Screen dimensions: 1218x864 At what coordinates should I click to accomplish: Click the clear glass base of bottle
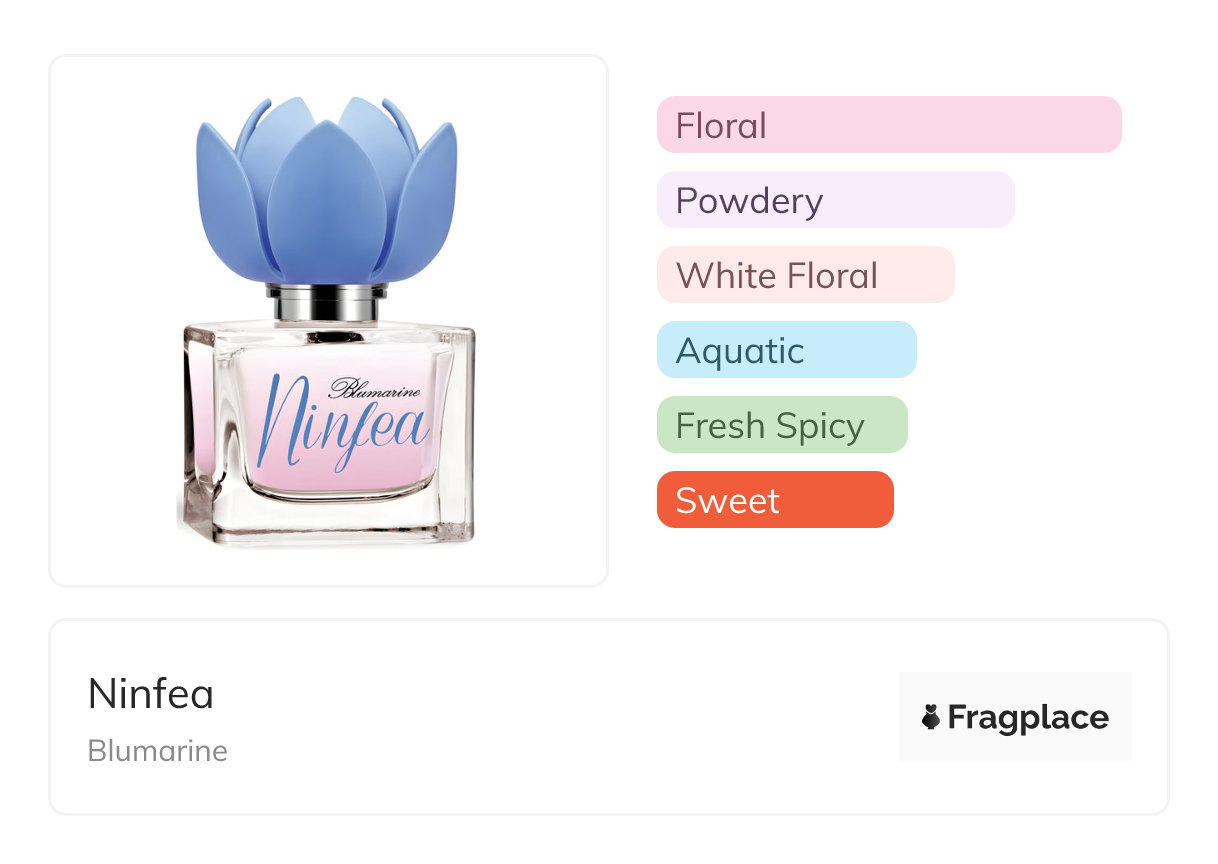[327, 520]
